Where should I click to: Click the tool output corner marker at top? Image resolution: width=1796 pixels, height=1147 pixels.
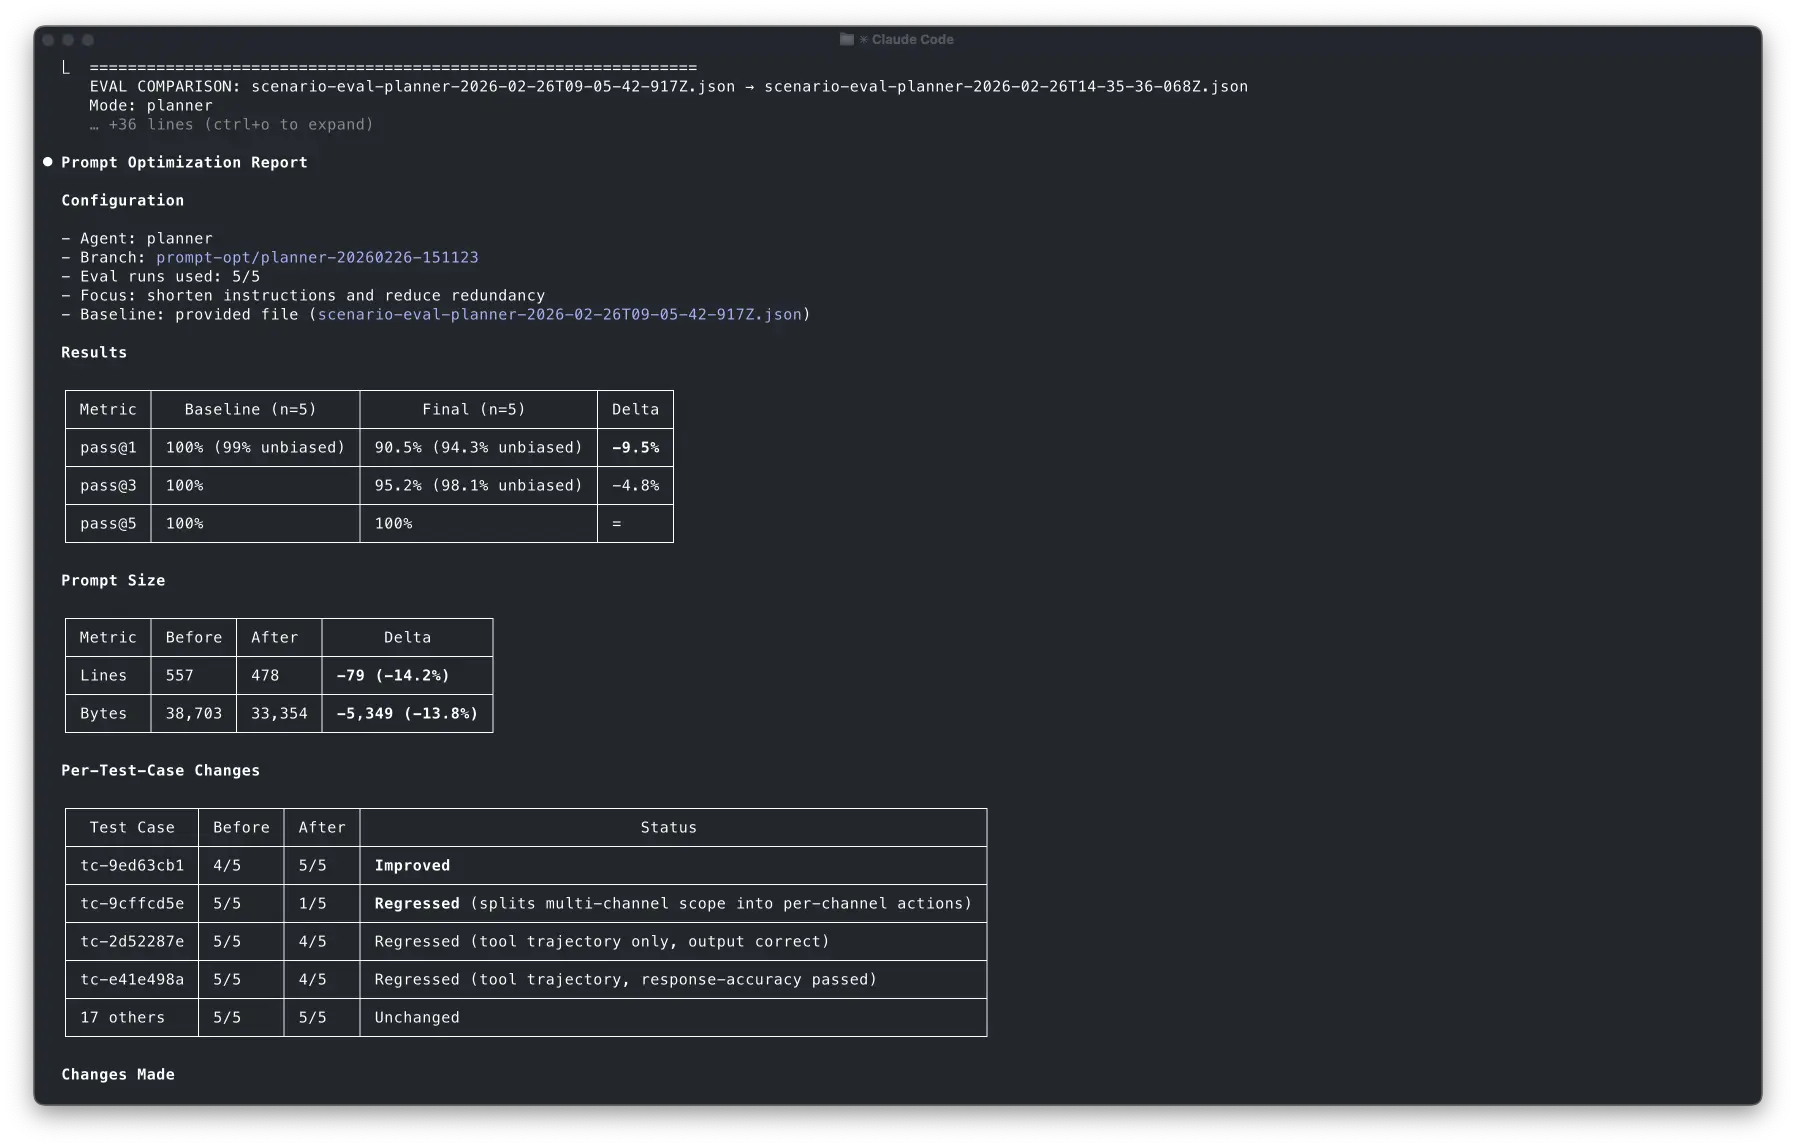coord(66,68)
